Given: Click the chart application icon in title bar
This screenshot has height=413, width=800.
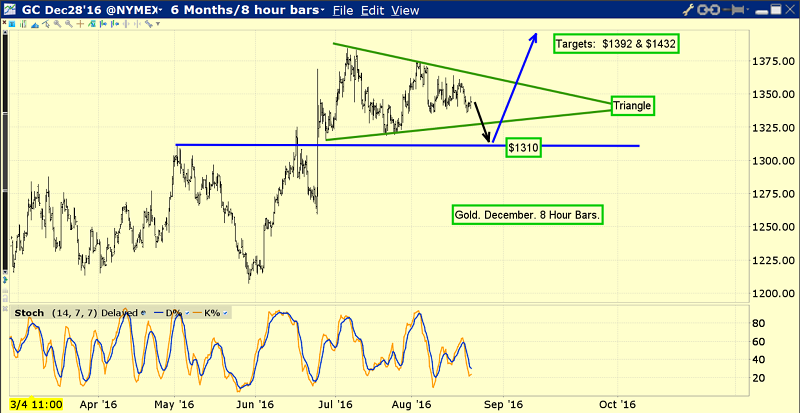Looking at the screenshot, I should [10, 9].
